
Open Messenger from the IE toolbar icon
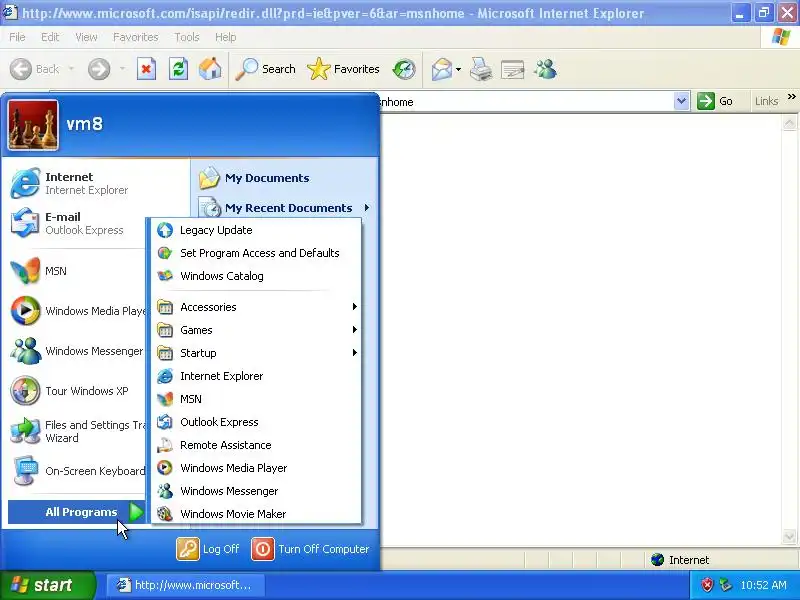tap(545, 69)
